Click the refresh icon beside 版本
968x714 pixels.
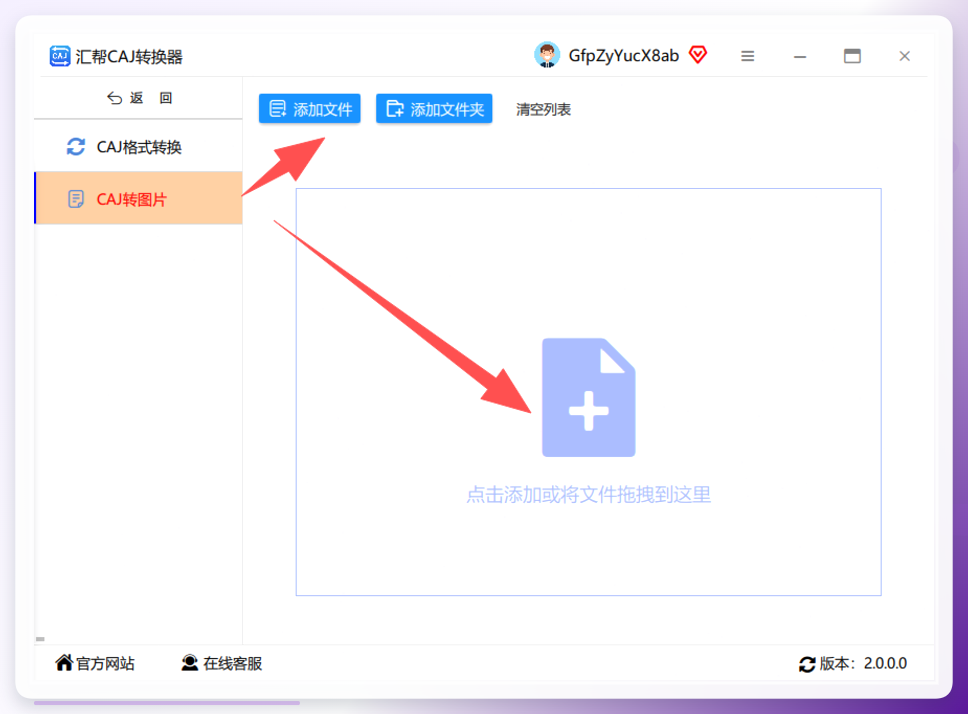(x=807, y=664)
